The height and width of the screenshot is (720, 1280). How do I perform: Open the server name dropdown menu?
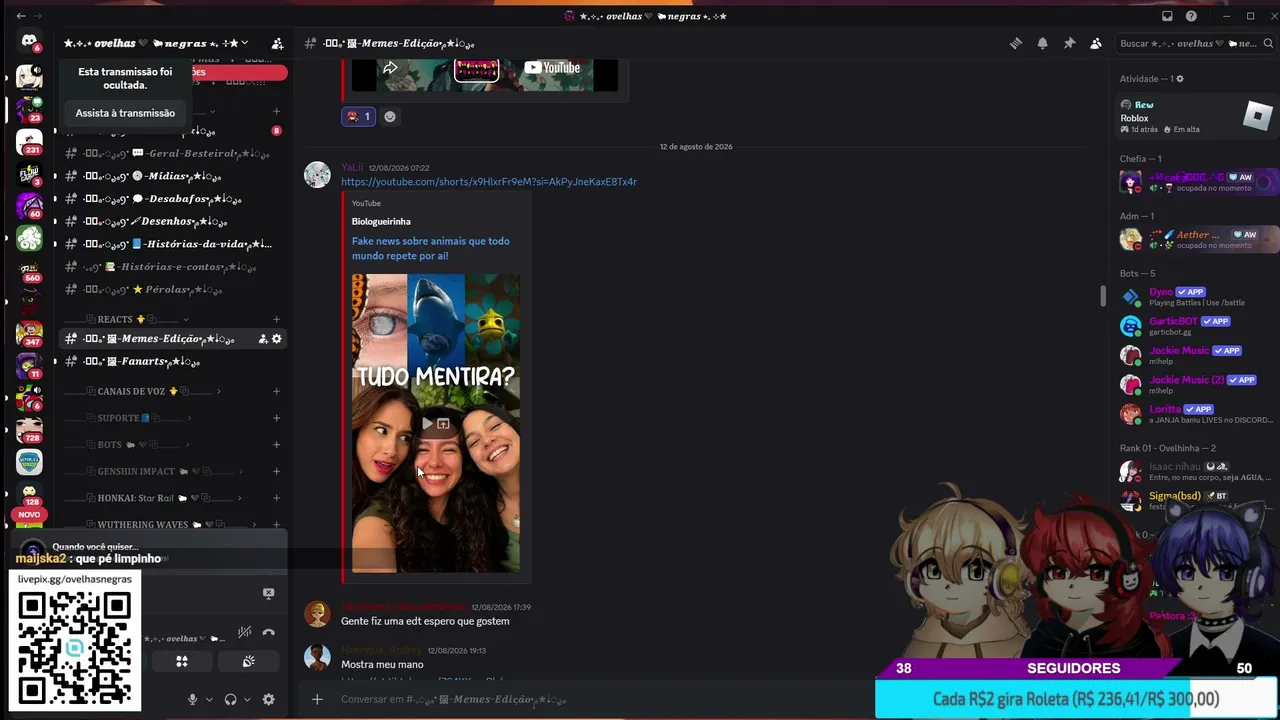pyautogui.click(x=156, y=43)
